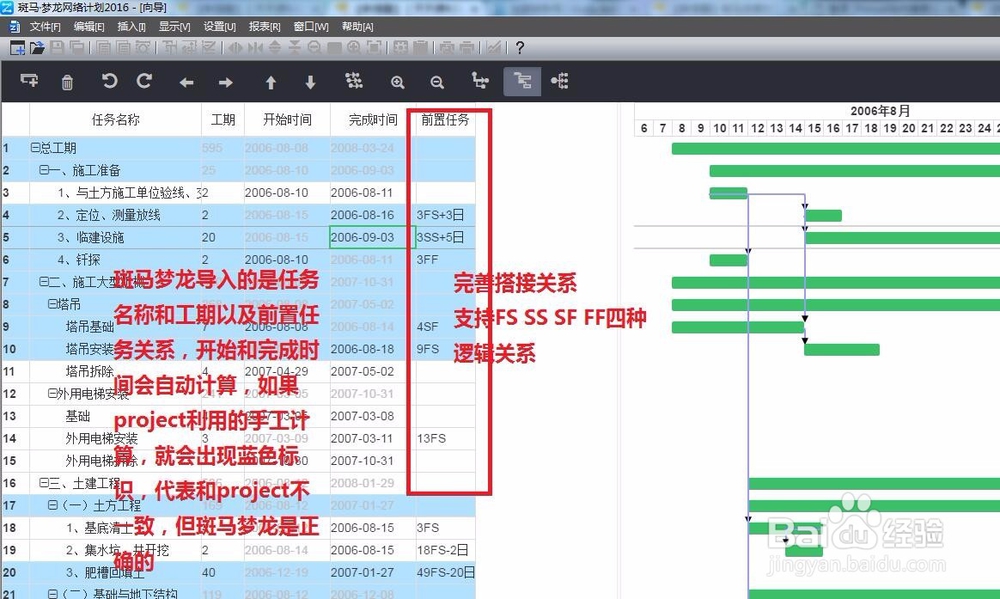Click the document icon left of 文件 menu
The width and height of the screenshot is (1000, 599).
(15, 27)
